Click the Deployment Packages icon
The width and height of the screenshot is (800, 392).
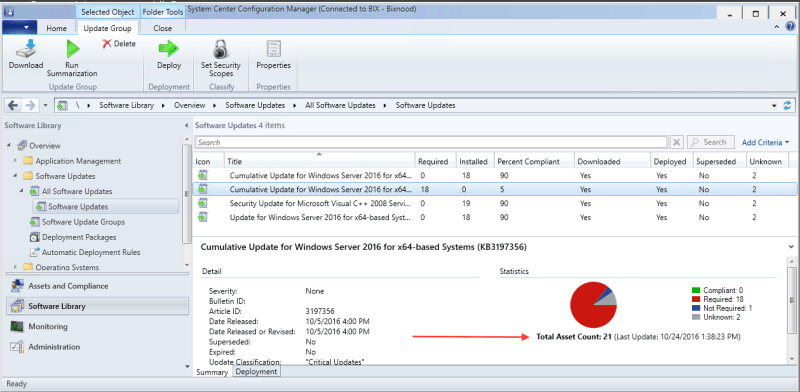[34, 237]
